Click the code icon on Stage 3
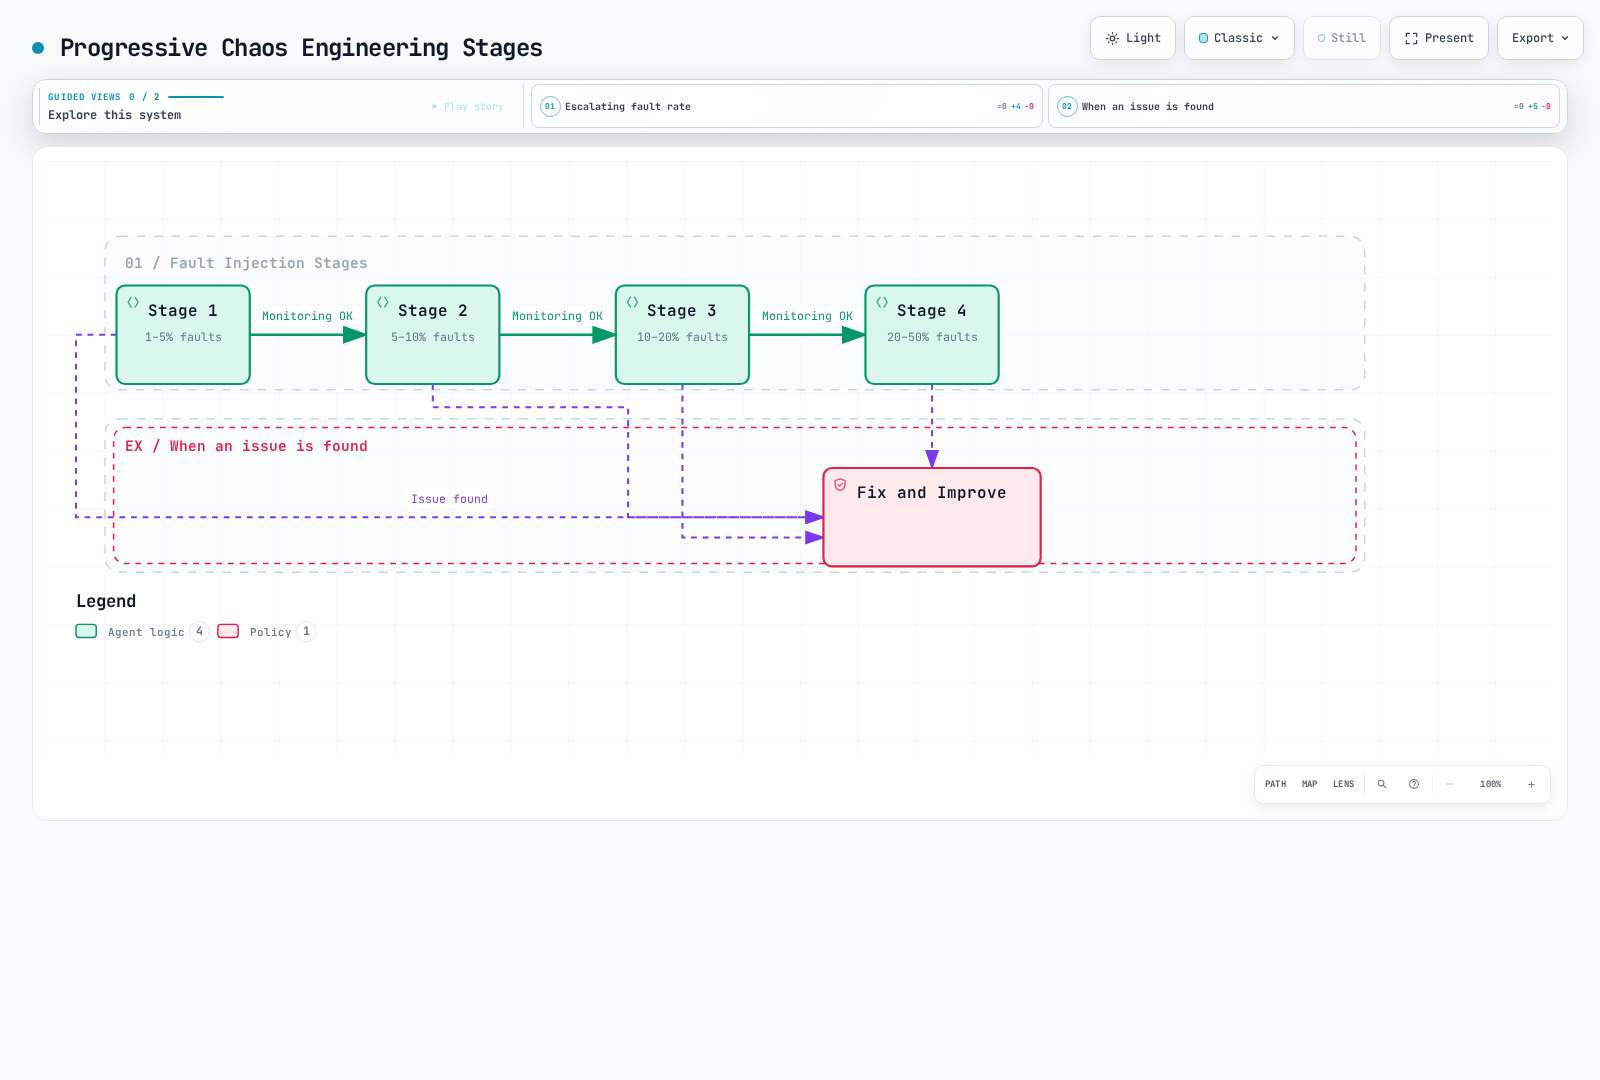 tap(633, 302)
